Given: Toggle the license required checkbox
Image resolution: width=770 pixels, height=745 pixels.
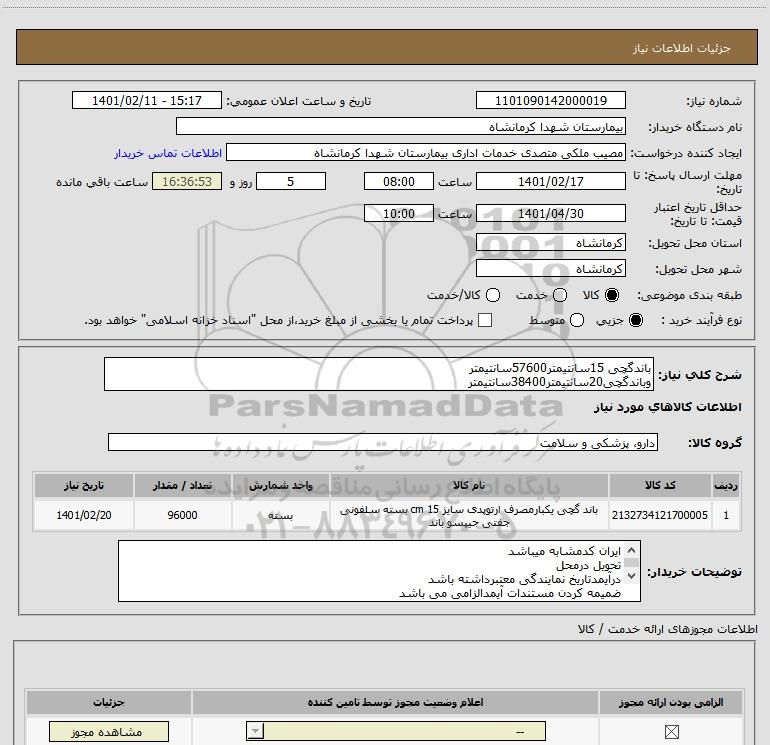Looking at the screenshot, I should pyautogui.click(x=671, y=732).
